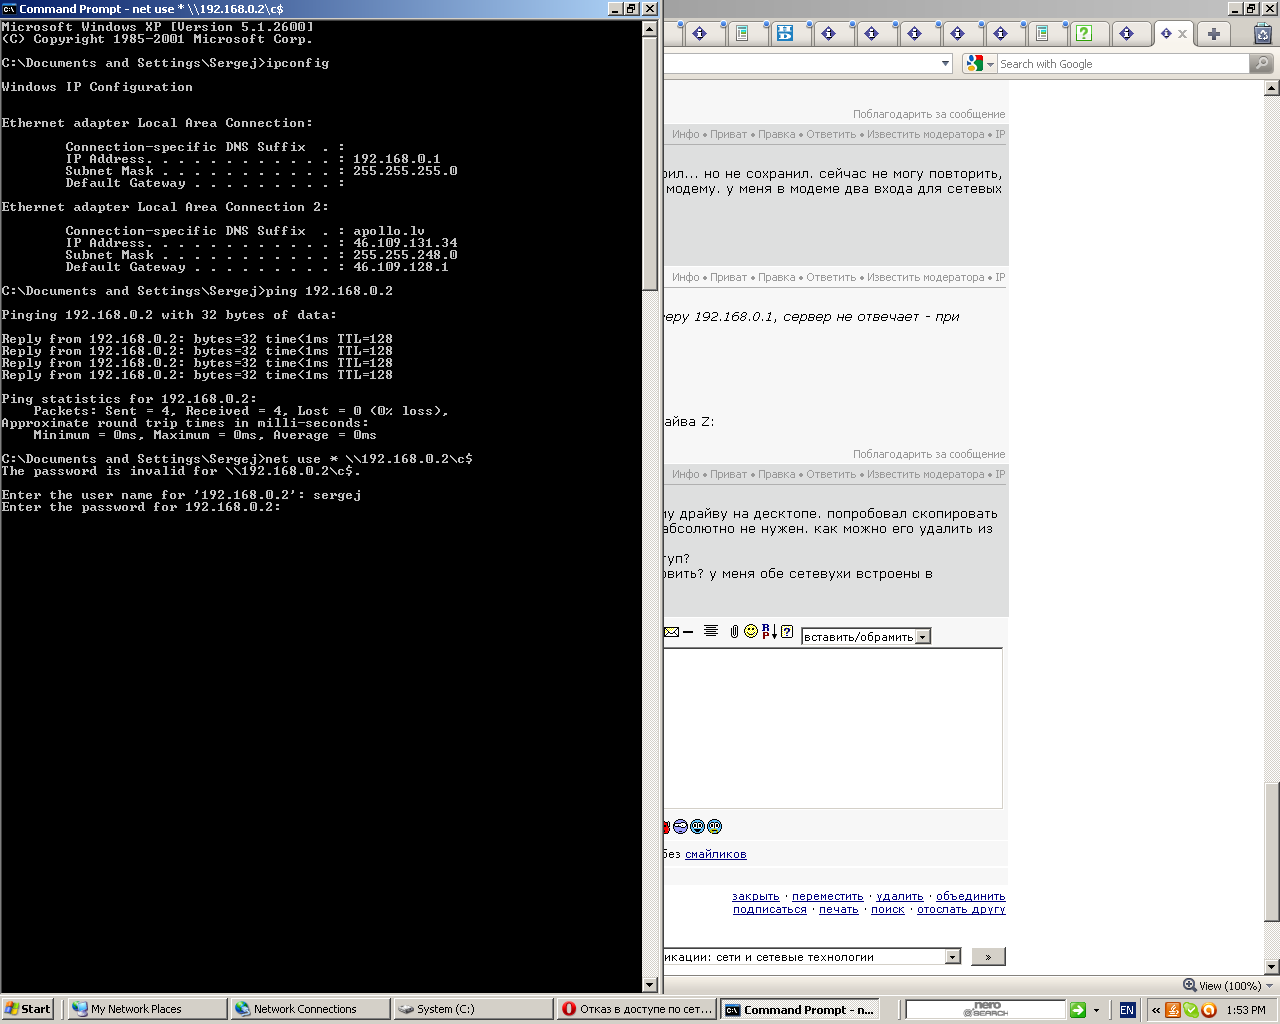Click the Java tray icon
This screenshot has height=1024, width=1280.
(x=1173, y=1010)
